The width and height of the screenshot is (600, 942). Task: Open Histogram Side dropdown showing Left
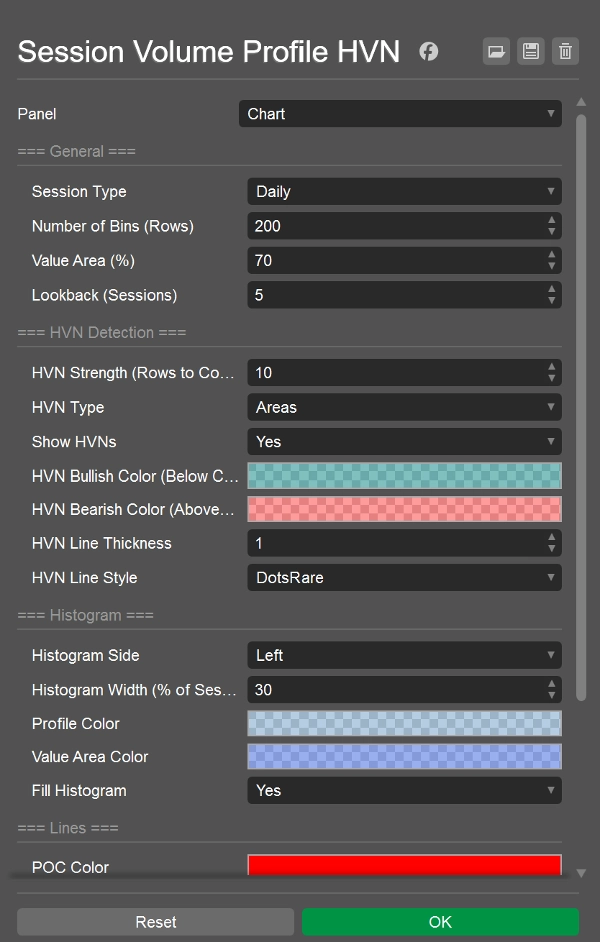coord(404,655)
